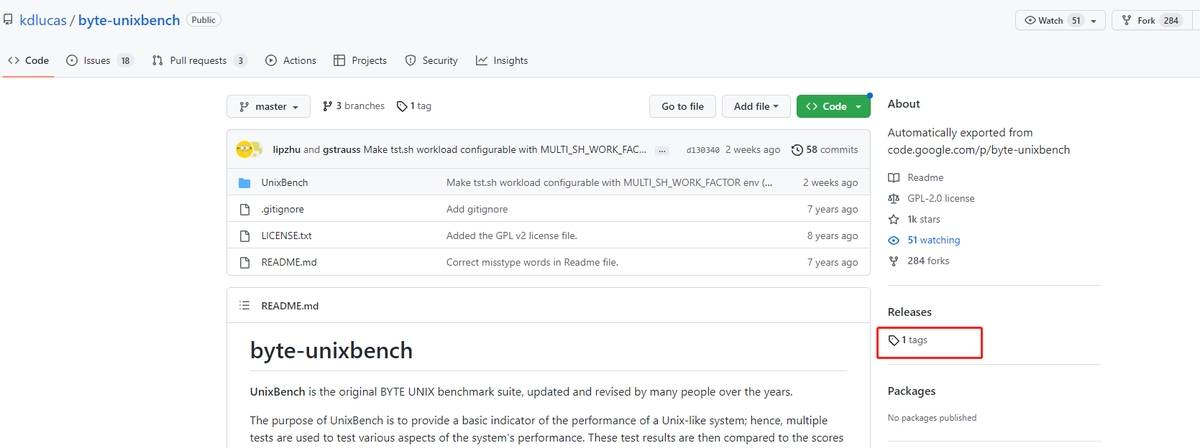Screen dimensions: 1200x448
Task: Open 'Added the GPL v2 license file' commit
Action: click(511, 236)
